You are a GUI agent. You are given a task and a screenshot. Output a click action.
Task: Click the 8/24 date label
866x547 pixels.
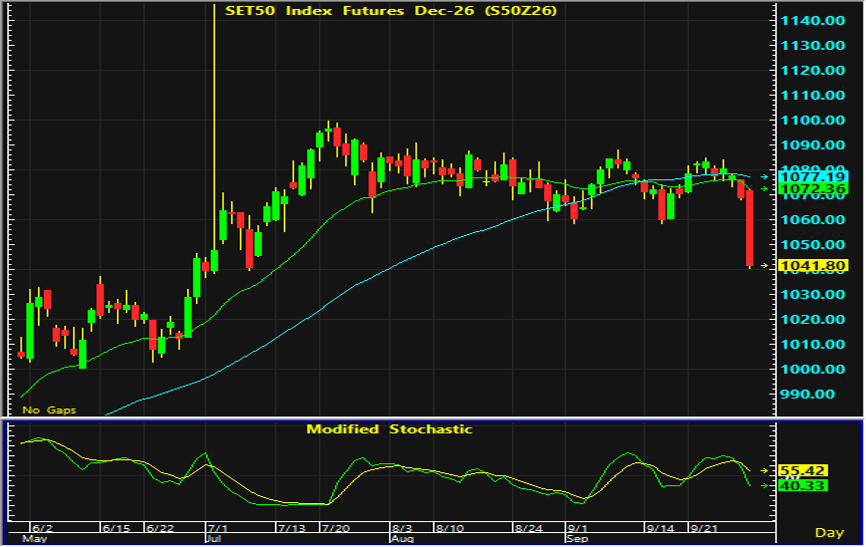point(529,528)
